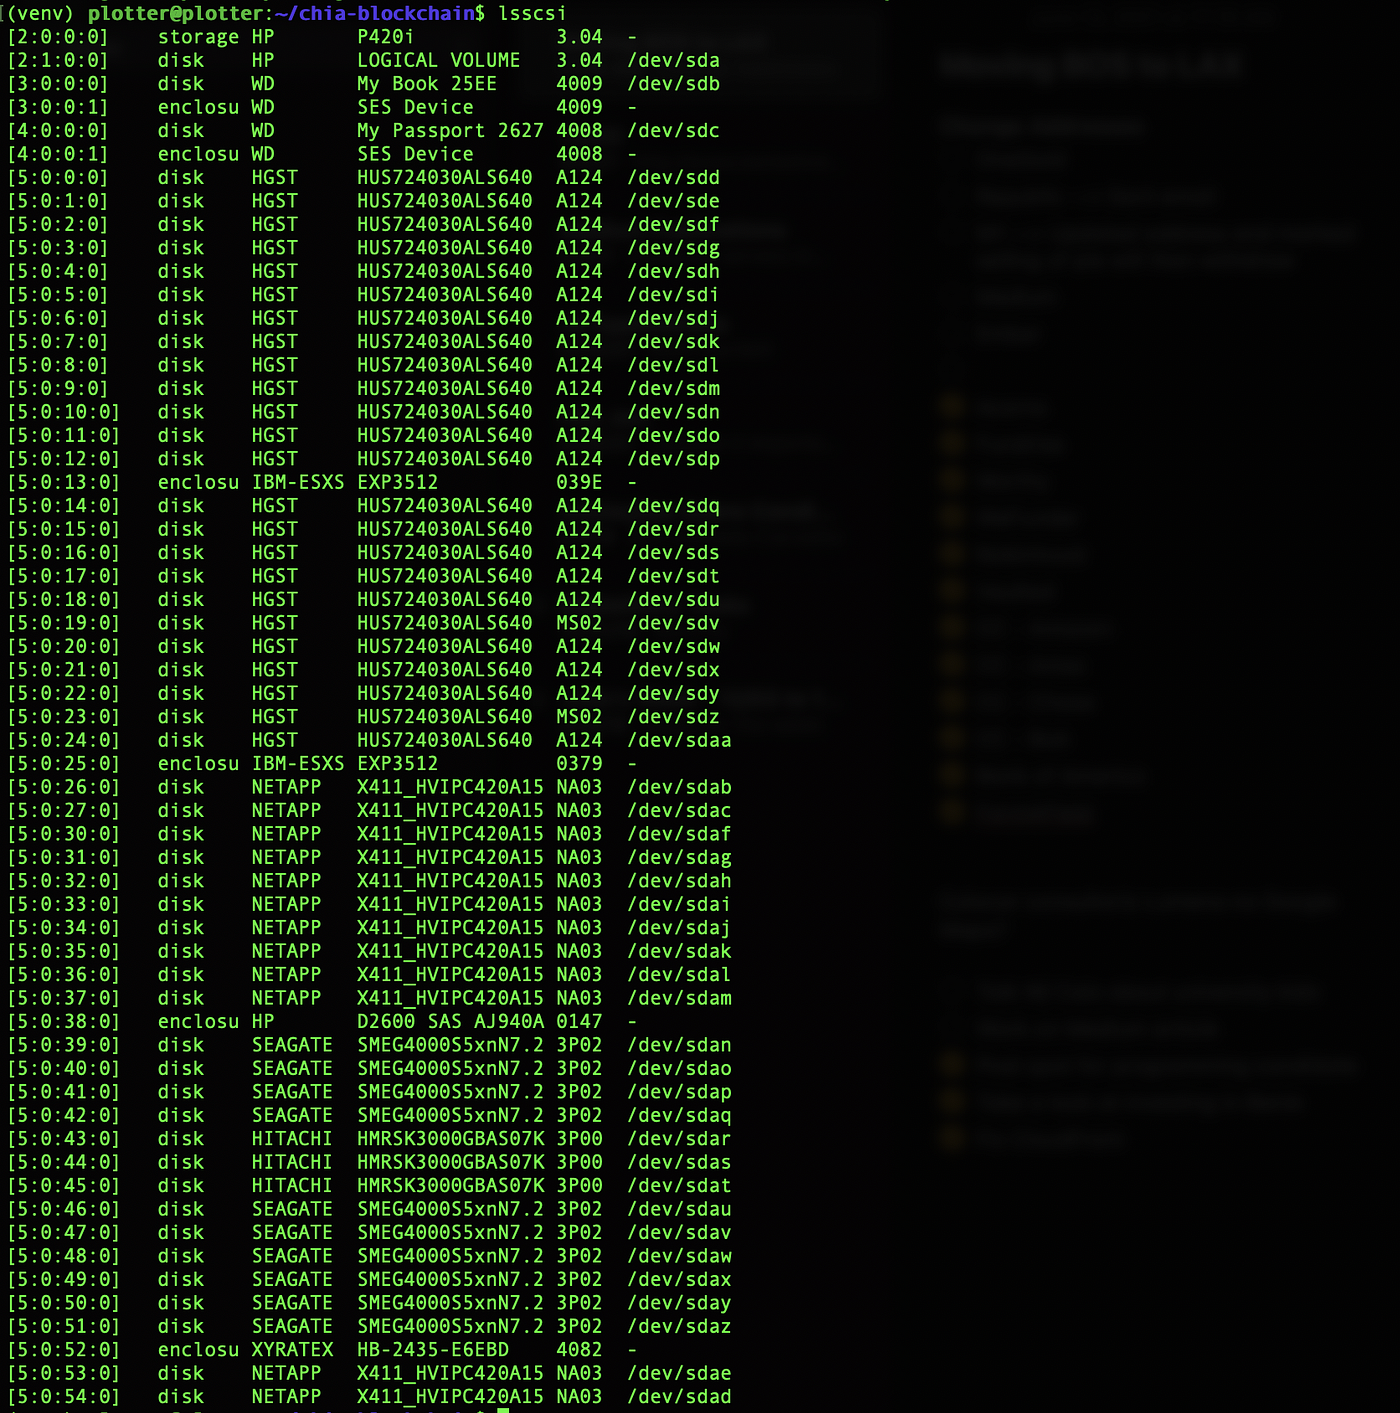Image resolution: width=1400 pixels, height=1413 pixels.
Task: Click the "/dev/sdaf" device path
Action: click(680, 834)
